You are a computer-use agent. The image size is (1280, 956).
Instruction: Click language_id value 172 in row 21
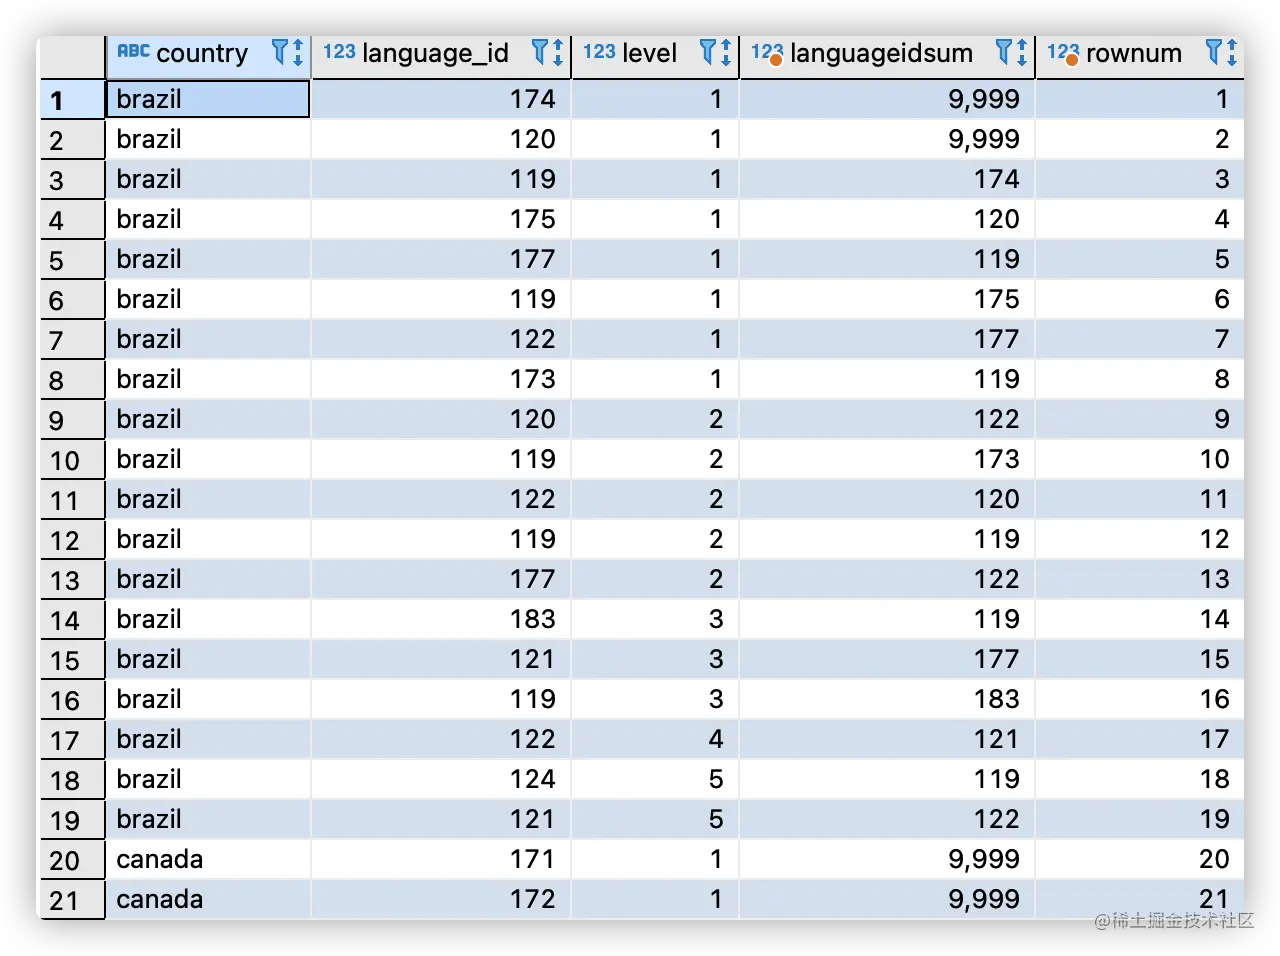tap(441, 899)
